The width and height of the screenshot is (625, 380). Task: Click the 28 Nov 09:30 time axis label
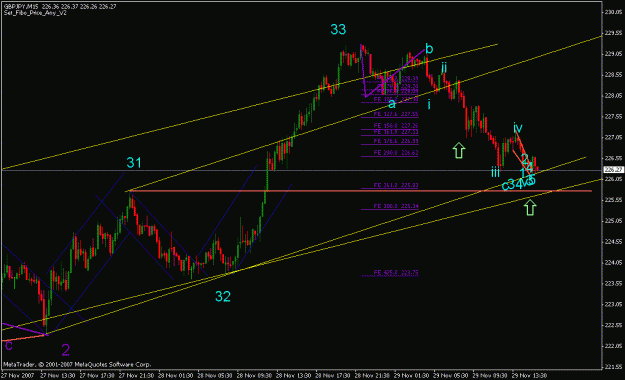[254, 376]
